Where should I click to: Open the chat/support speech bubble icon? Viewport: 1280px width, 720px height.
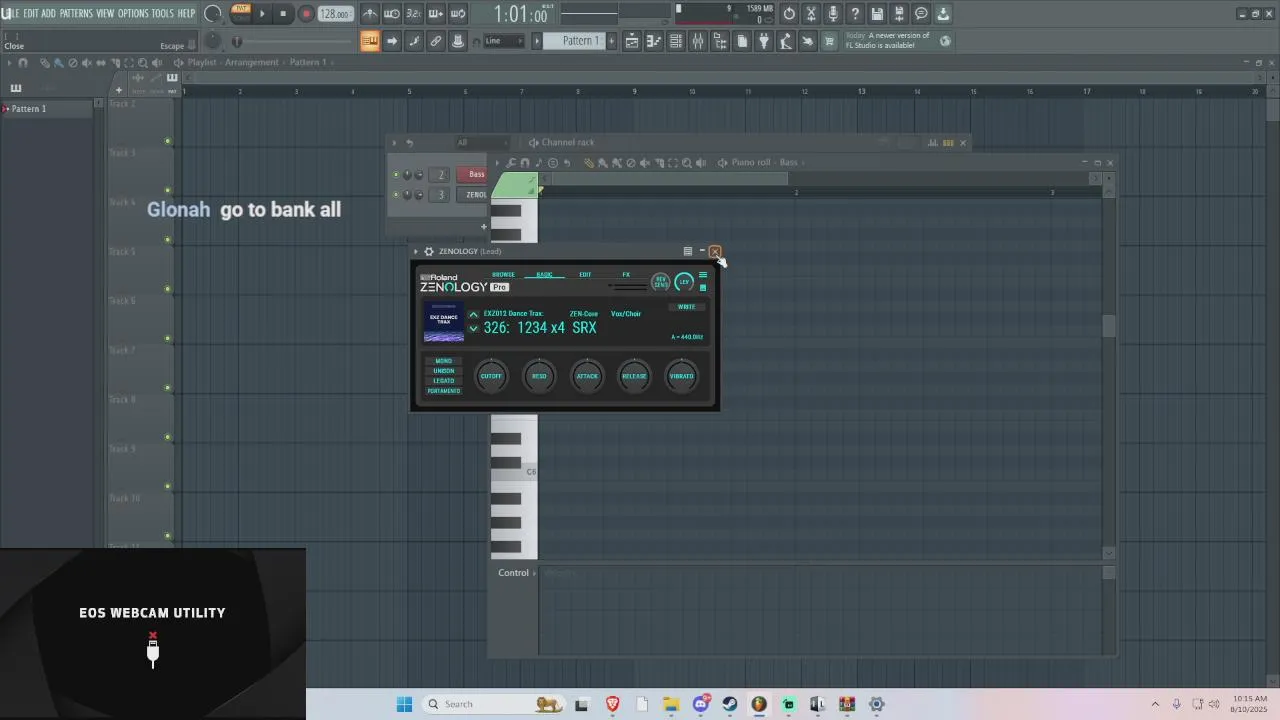click(x=921, y=14)
